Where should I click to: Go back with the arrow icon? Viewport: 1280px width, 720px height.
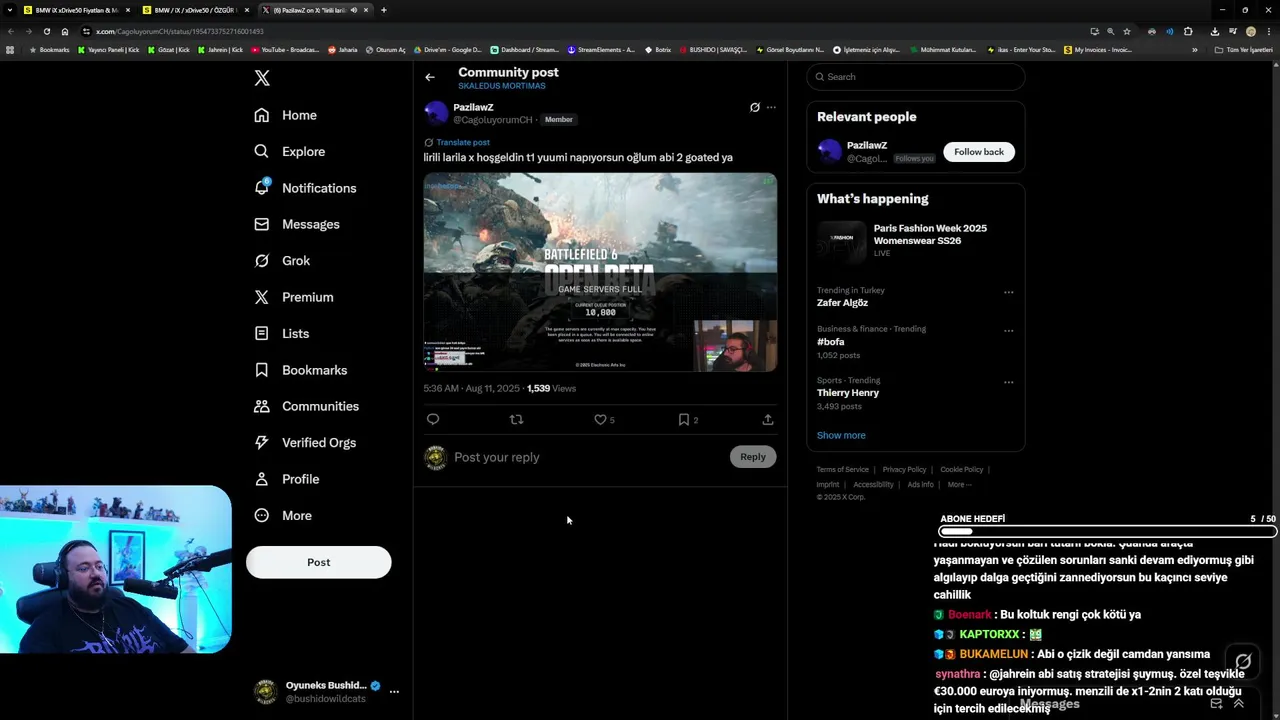pyautogui.click(x=430, y=77)
